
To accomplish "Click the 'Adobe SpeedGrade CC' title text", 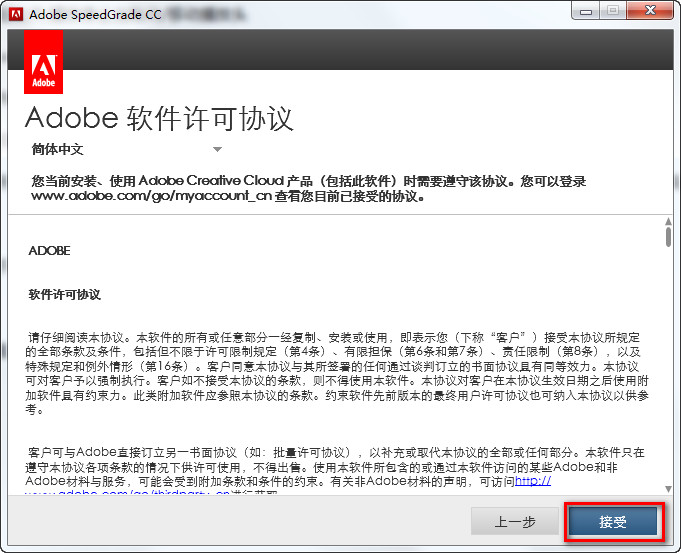I will click(x=95, y=15).
